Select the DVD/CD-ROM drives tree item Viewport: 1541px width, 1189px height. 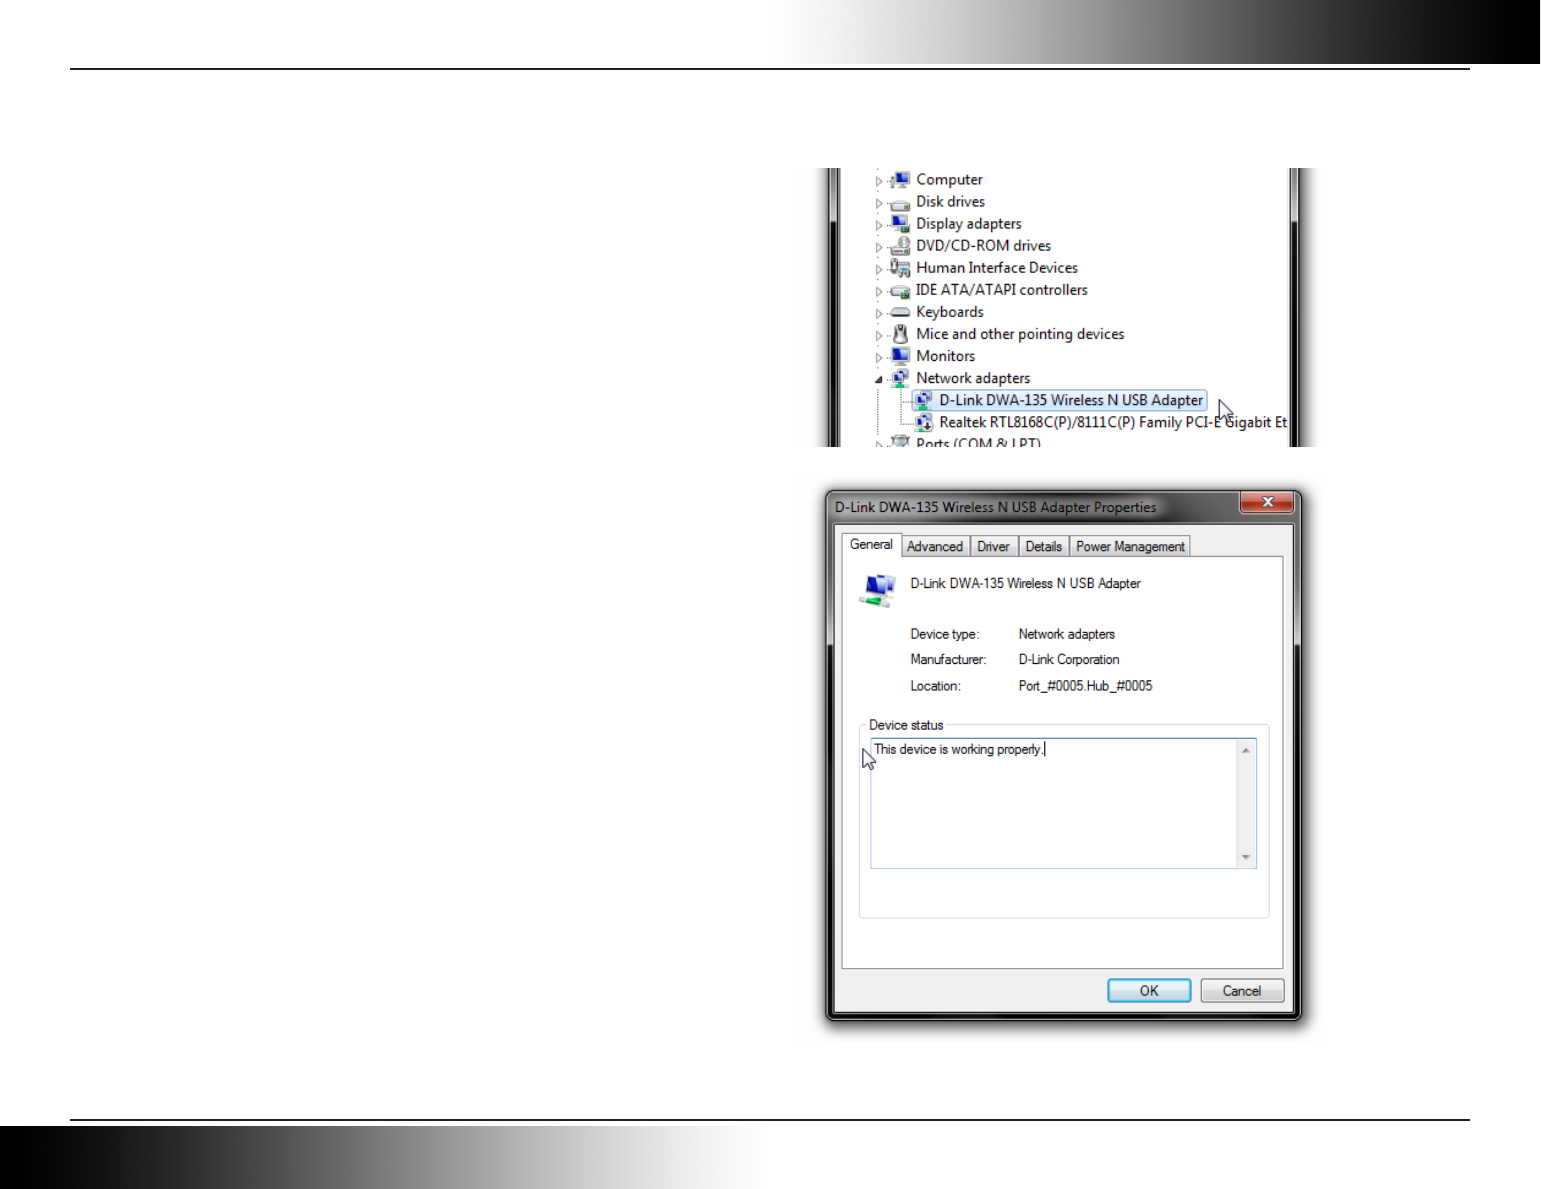[x=983, y=246]
